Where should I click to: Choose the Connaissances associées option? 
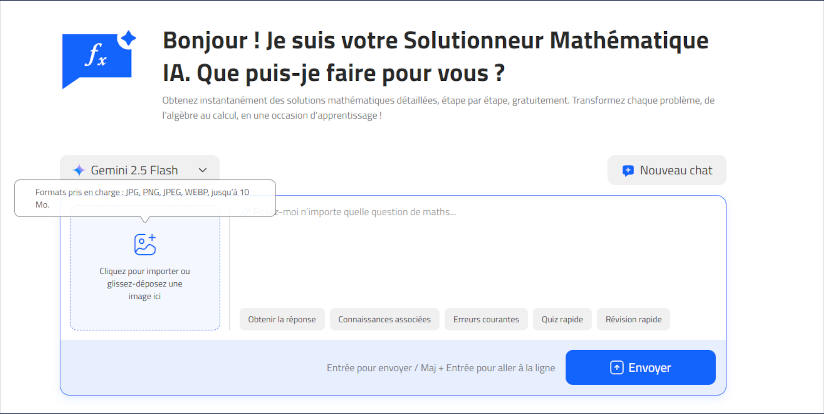[x=384, y=319]
